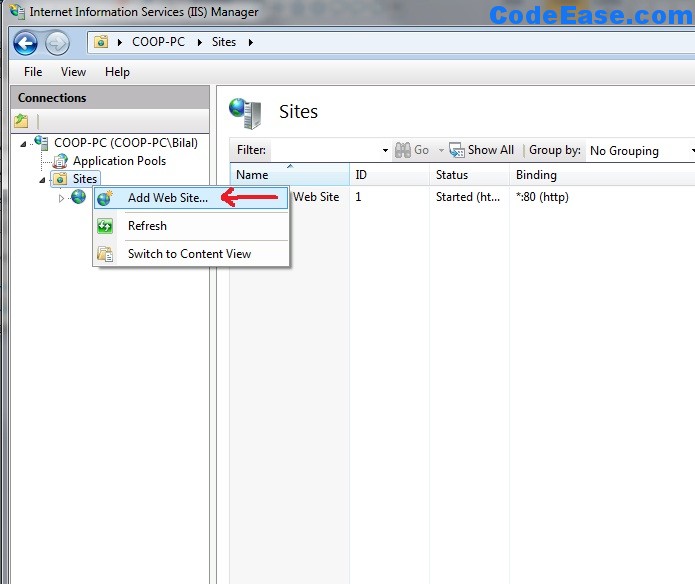This screenshot has width=695, height=584.
Task: Click the address bar home folder icon
Action: [101, 42]
